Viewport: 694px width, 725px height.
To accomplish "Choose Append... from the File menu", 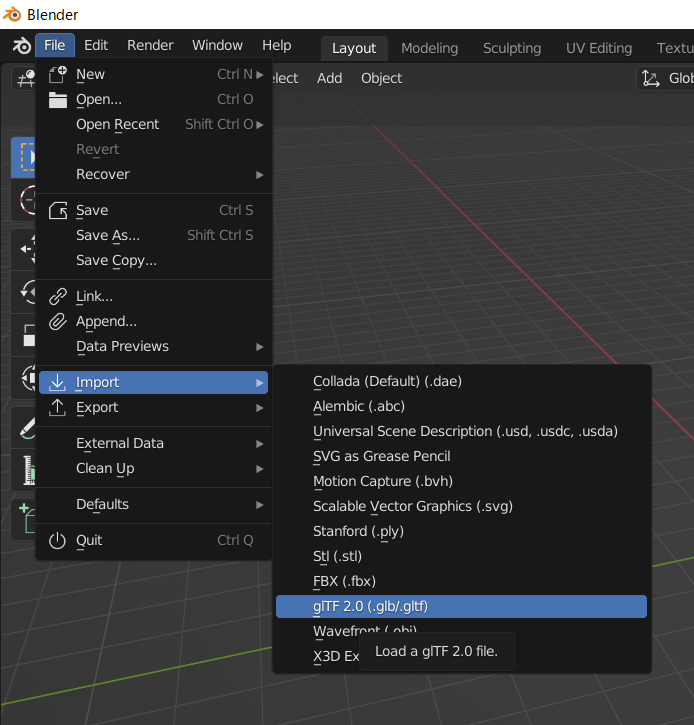I will (154, 321).
